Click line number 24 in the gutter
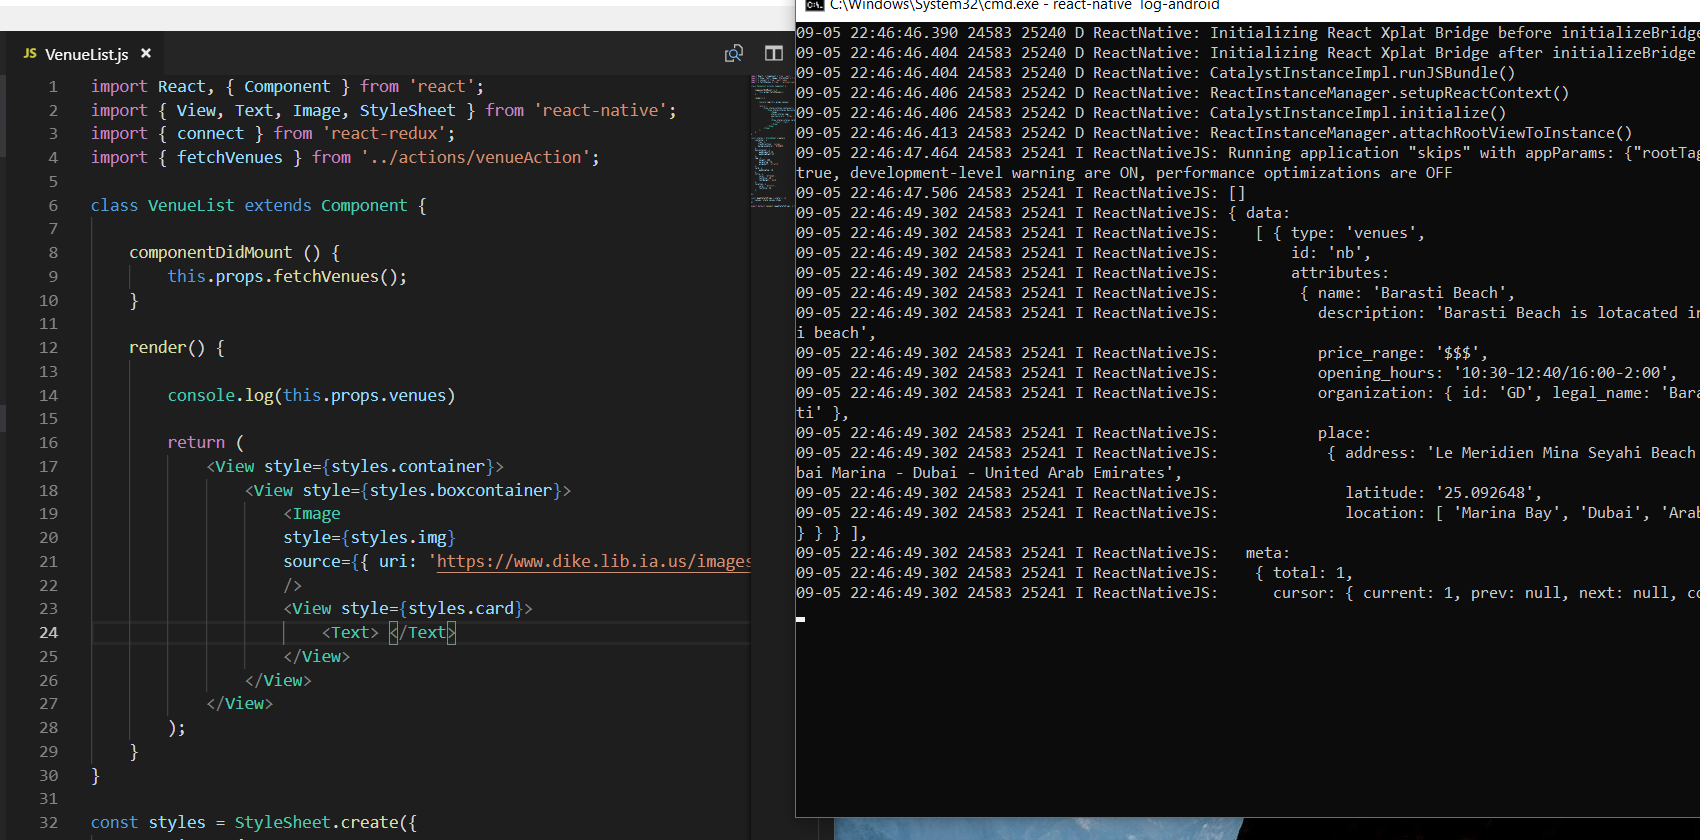 48,632
